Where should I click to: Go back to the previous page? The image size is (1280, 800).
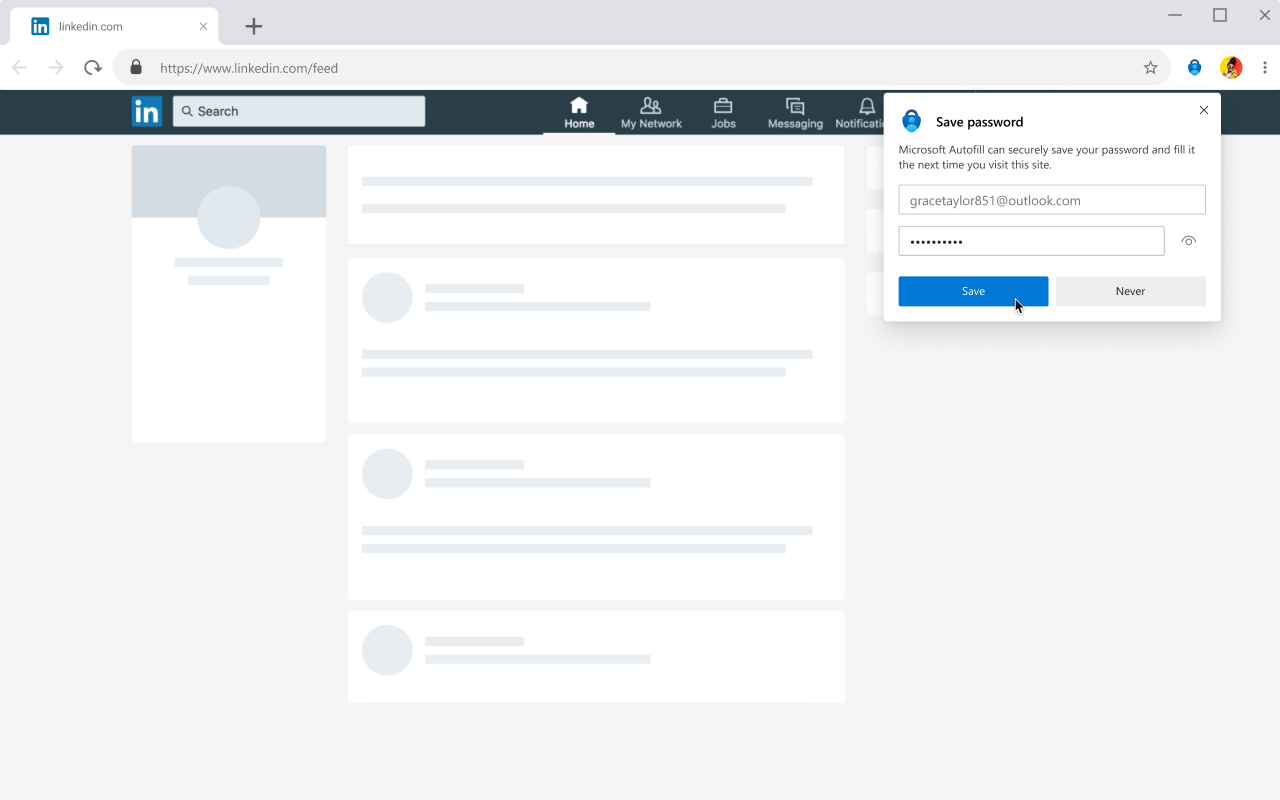pyautogui.click(x=19, y=68)
